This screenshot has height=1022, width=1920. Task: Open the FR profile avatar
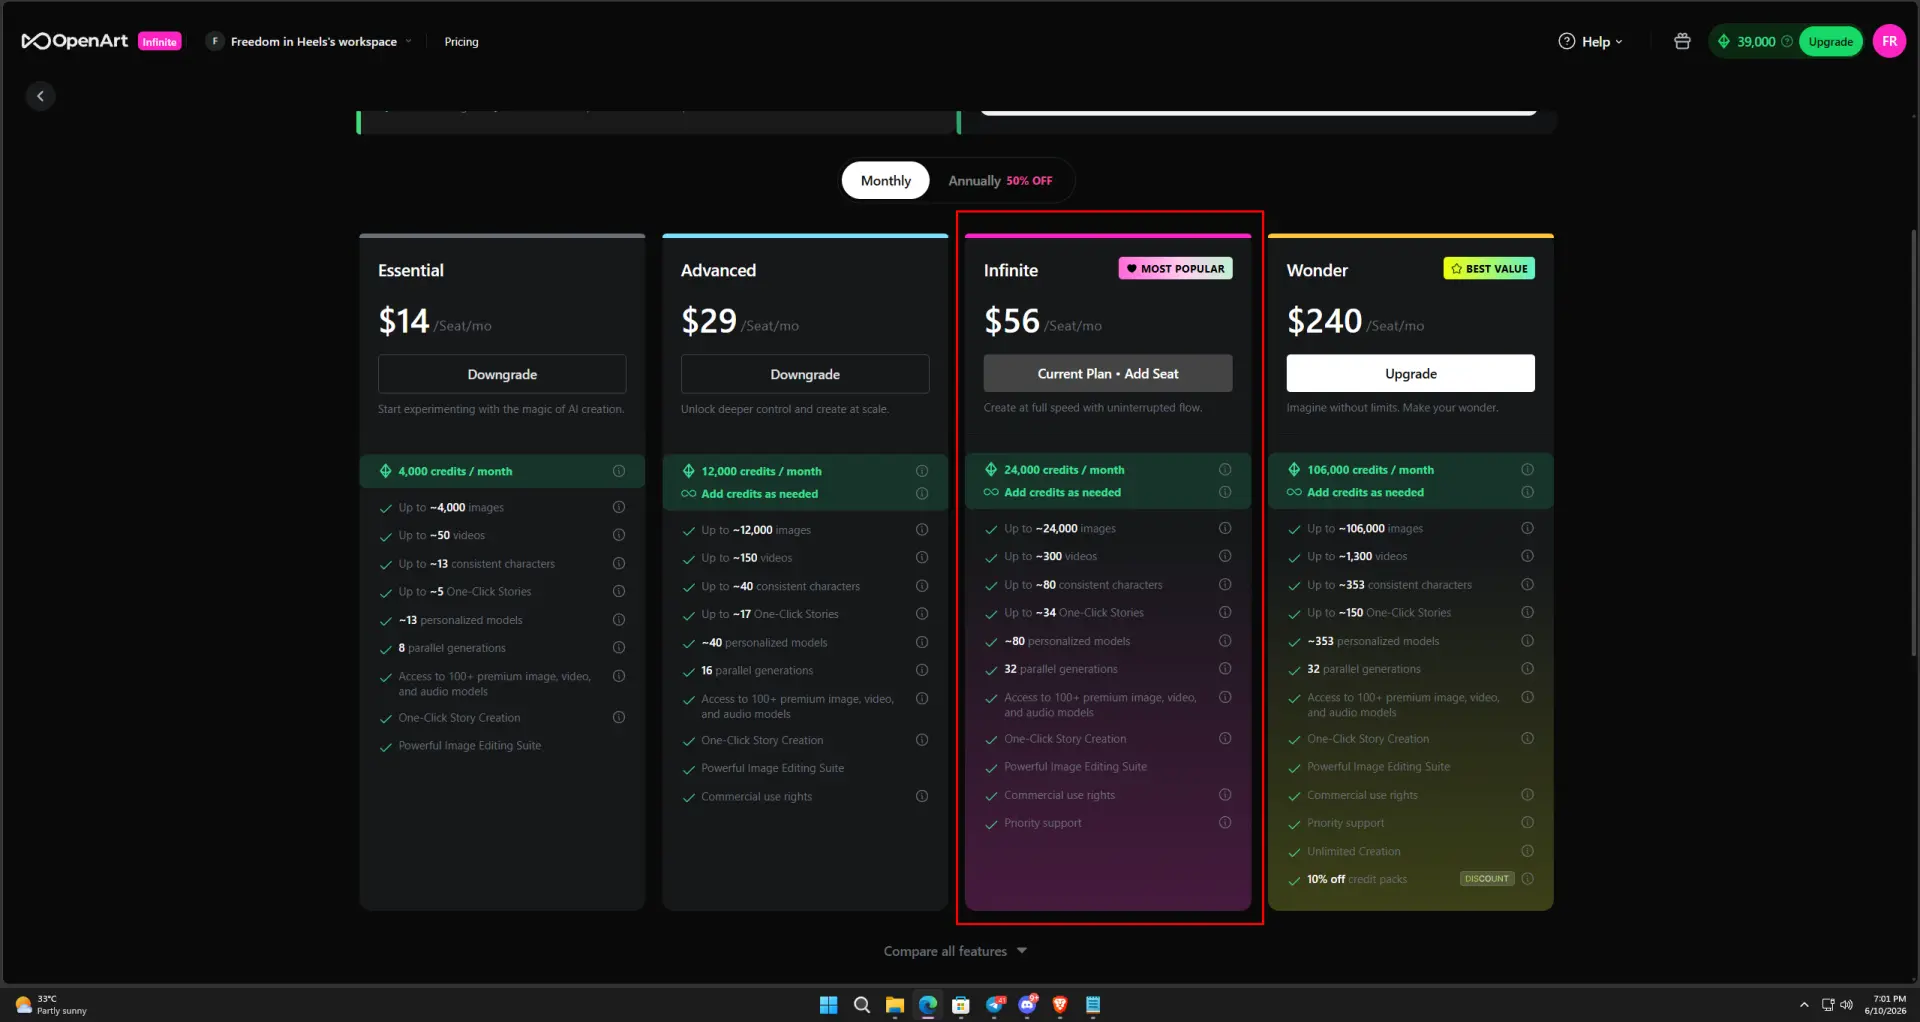[x=1889, y=41]
